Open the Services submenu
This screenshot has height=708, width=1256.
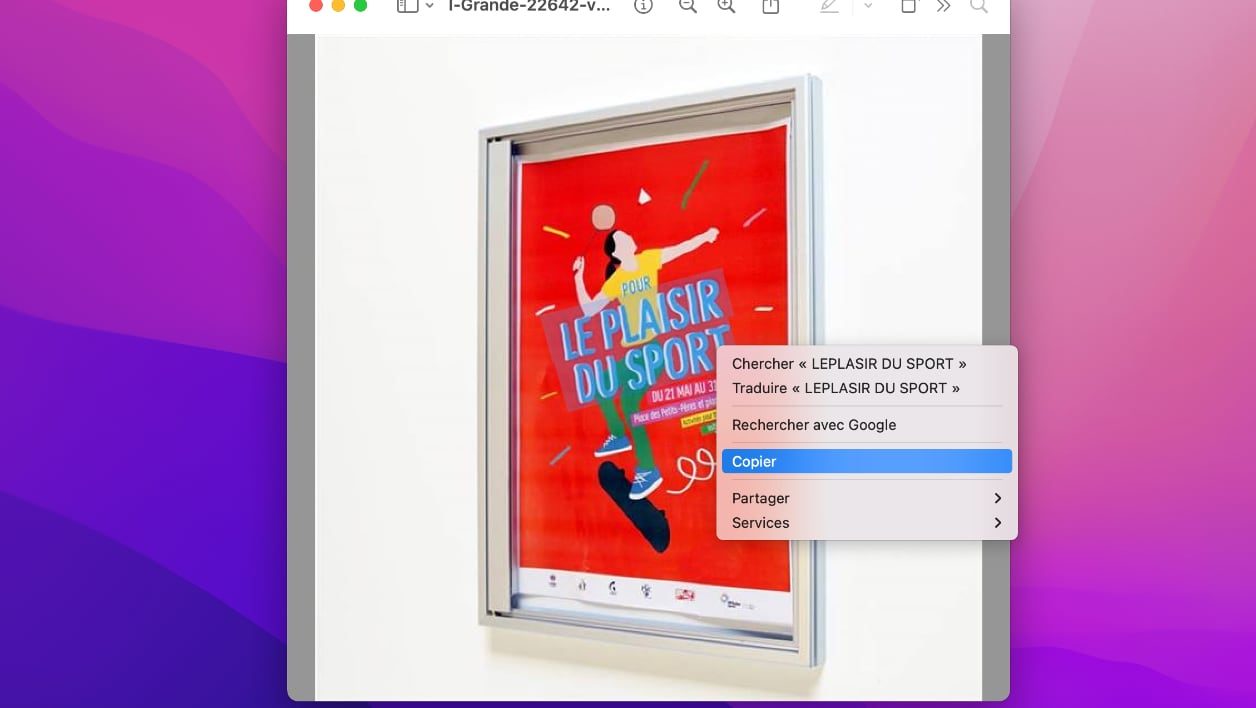pos(867,523)
